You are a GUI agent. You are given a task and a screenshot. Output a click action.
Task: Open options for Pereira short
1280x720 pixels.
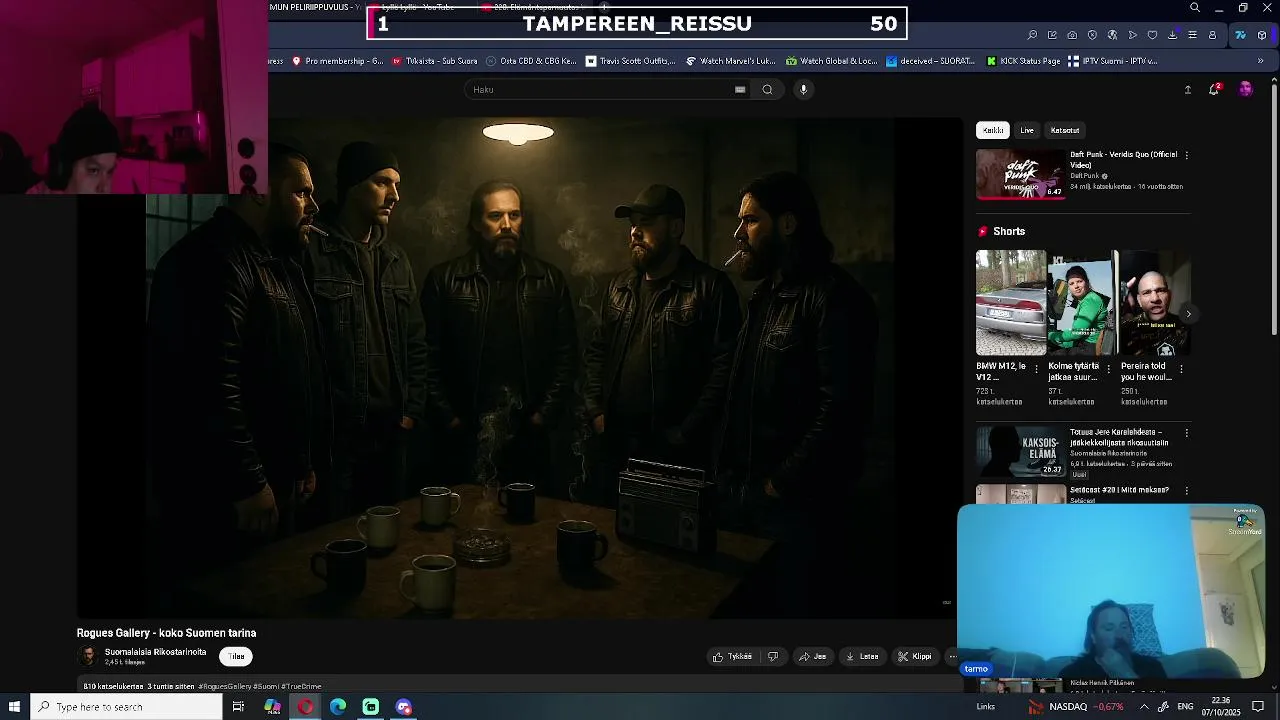click(x=1181, y=369)
